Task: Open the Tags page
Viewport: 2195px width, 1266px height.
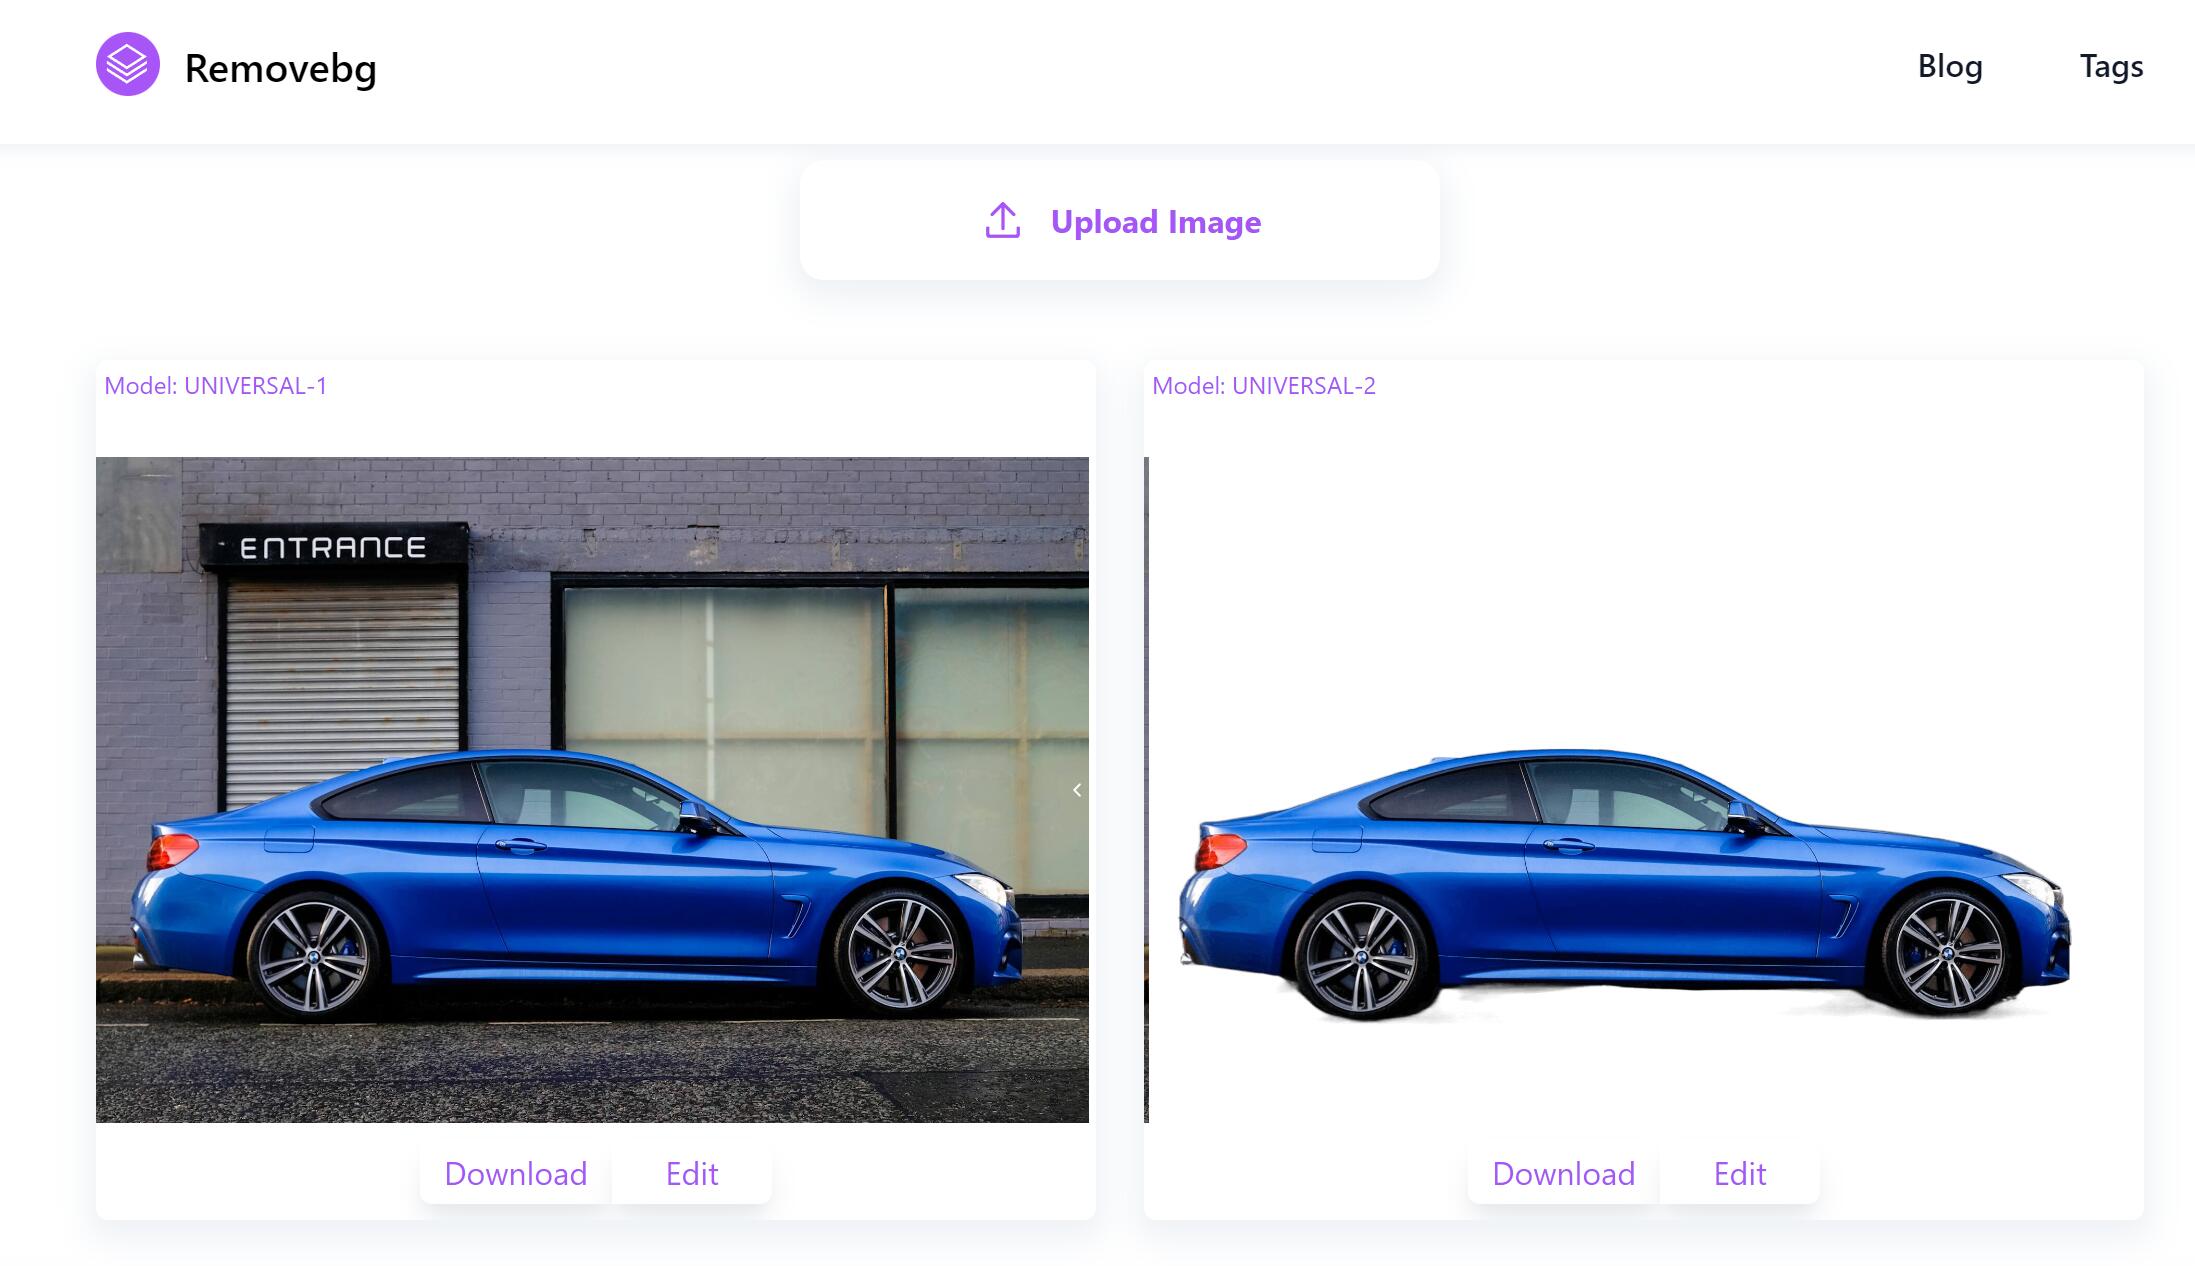Action: tap(2111, 66)
